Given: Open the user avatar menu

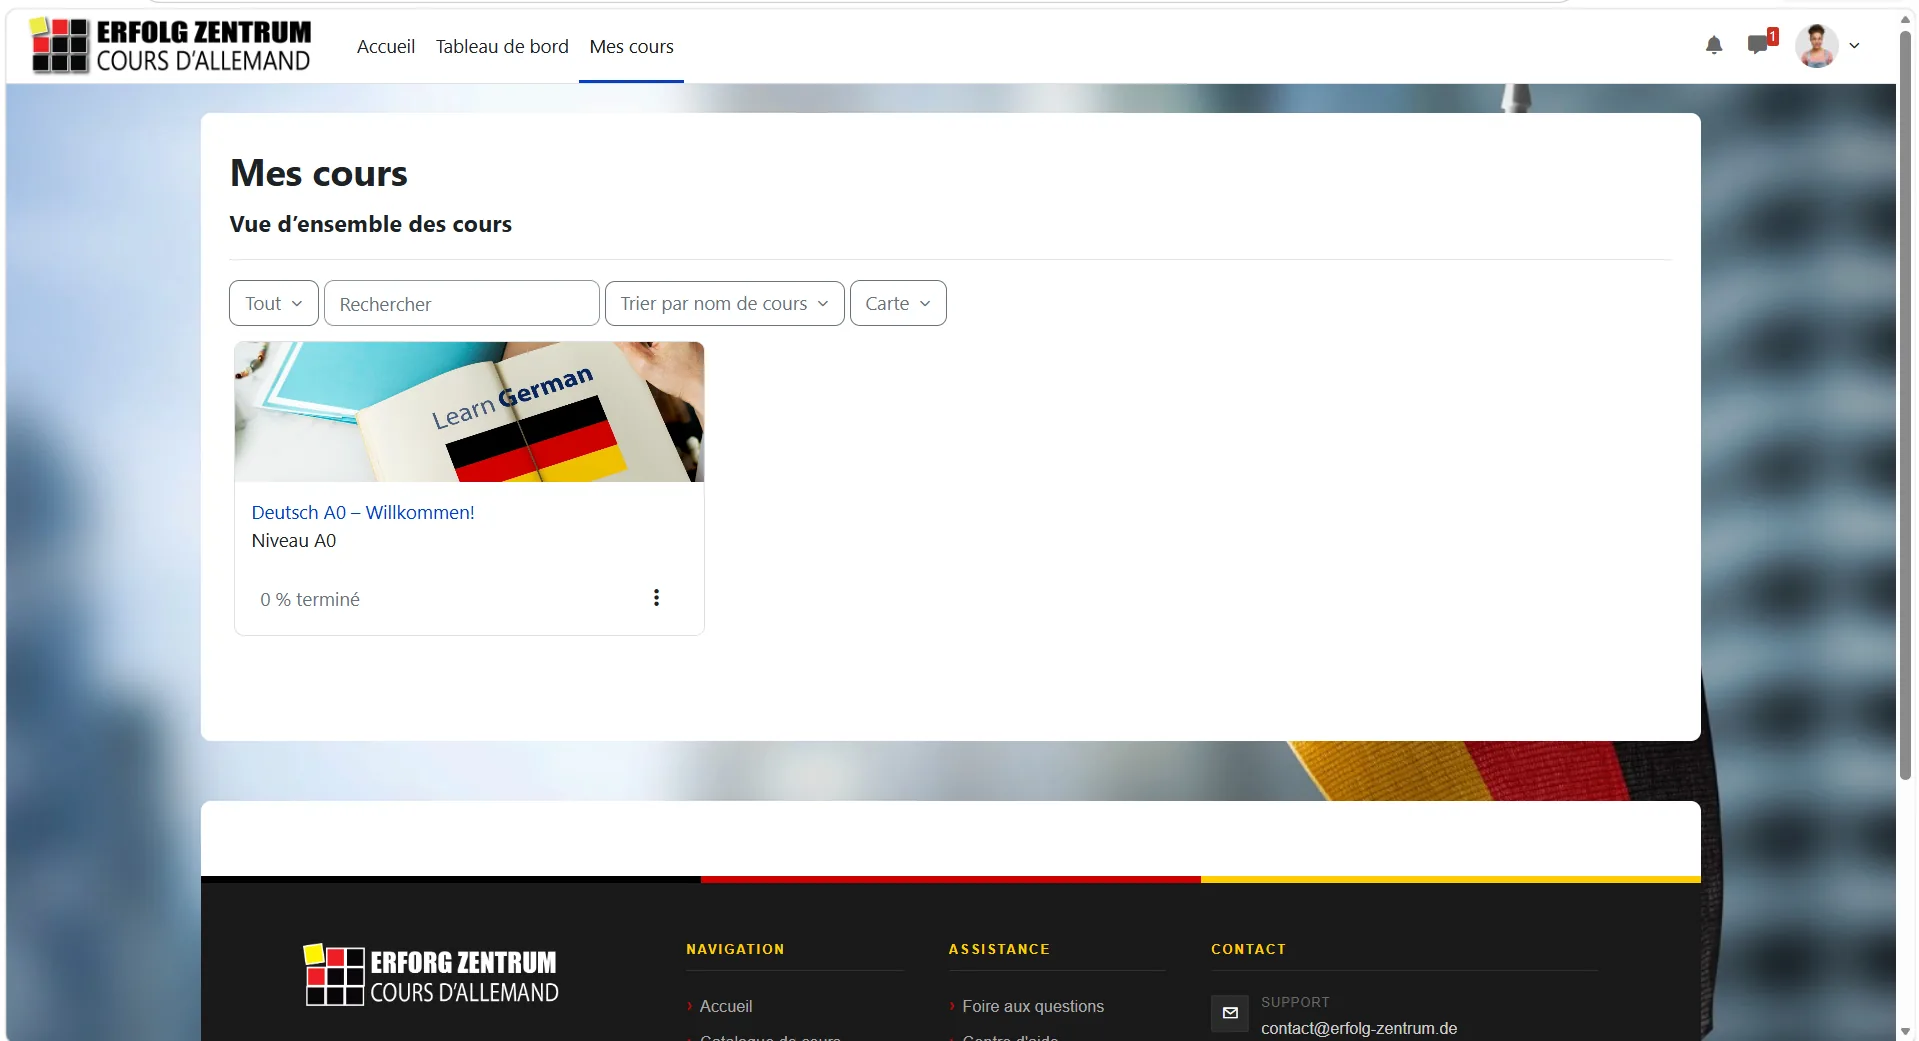Looking at the screenshot, I should click(x=1816, y=46).
